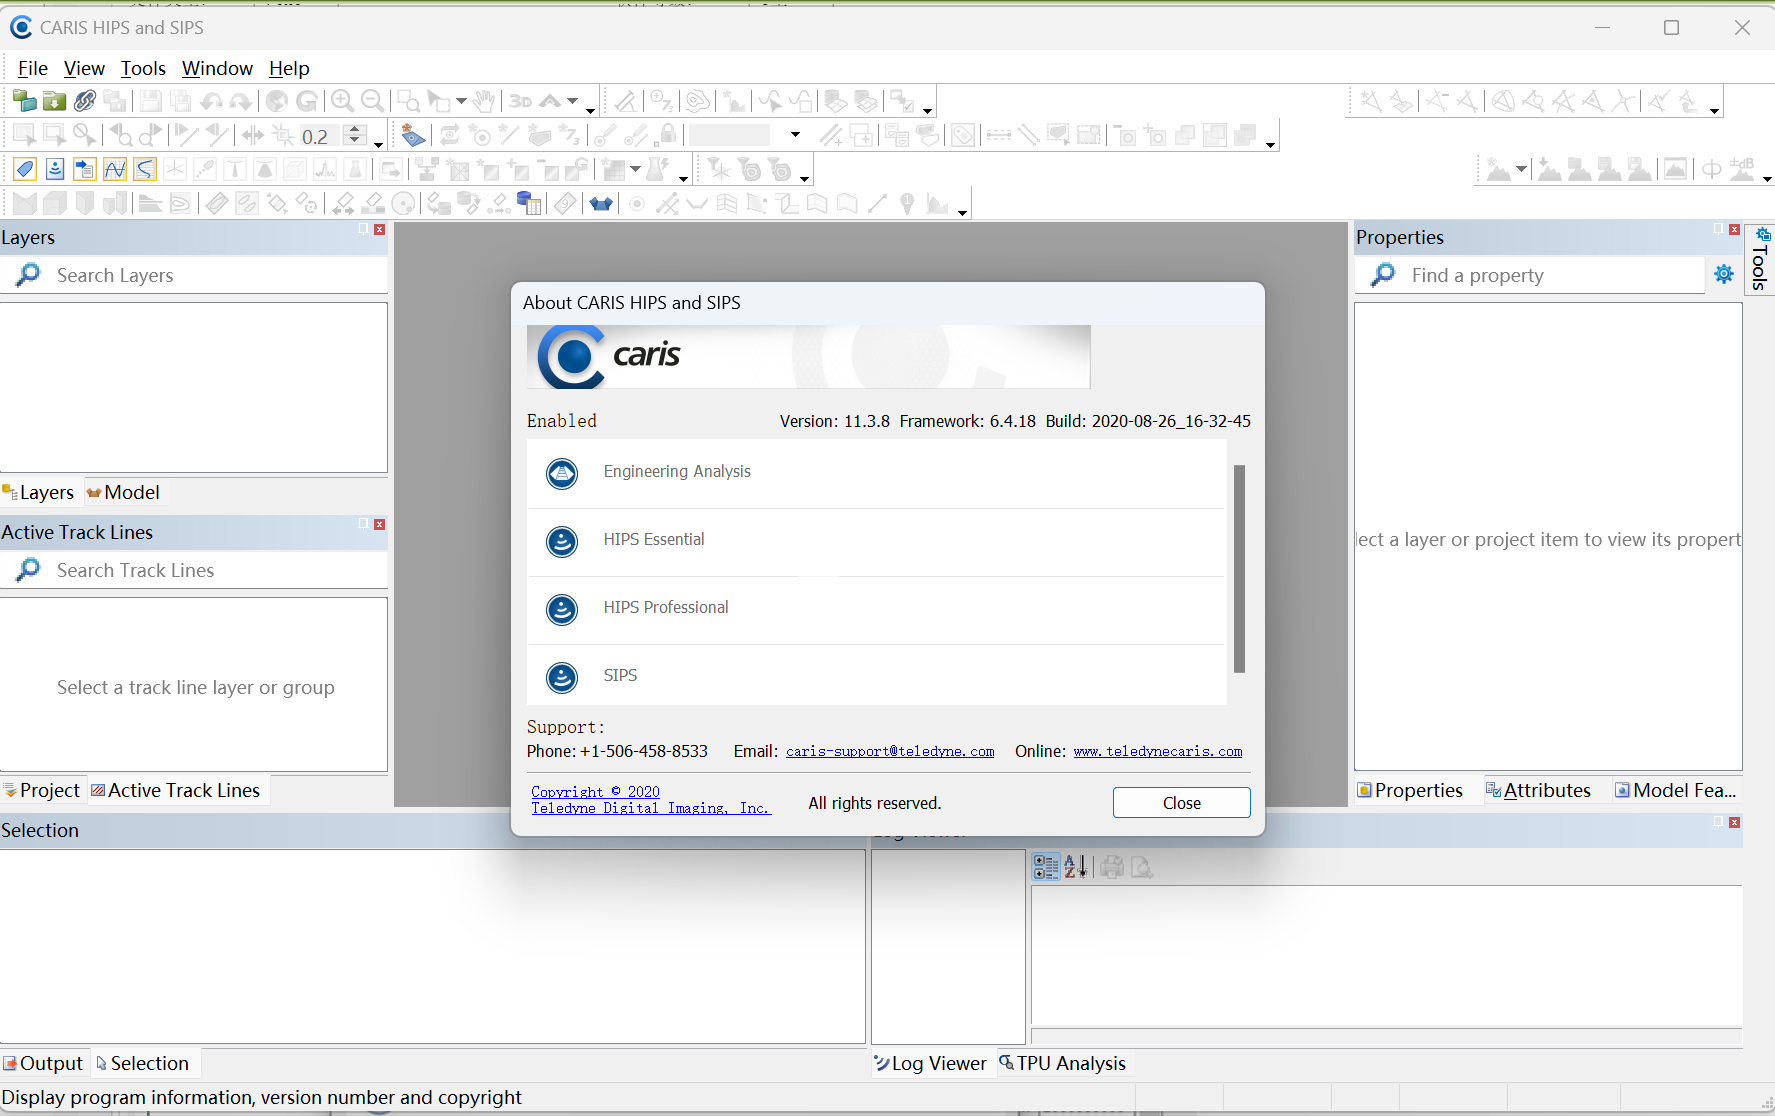The width and height of the screenshot is (1775, 1116).
Task: Click the blue sine wave toolbar icon
Action: click(115, 170)
